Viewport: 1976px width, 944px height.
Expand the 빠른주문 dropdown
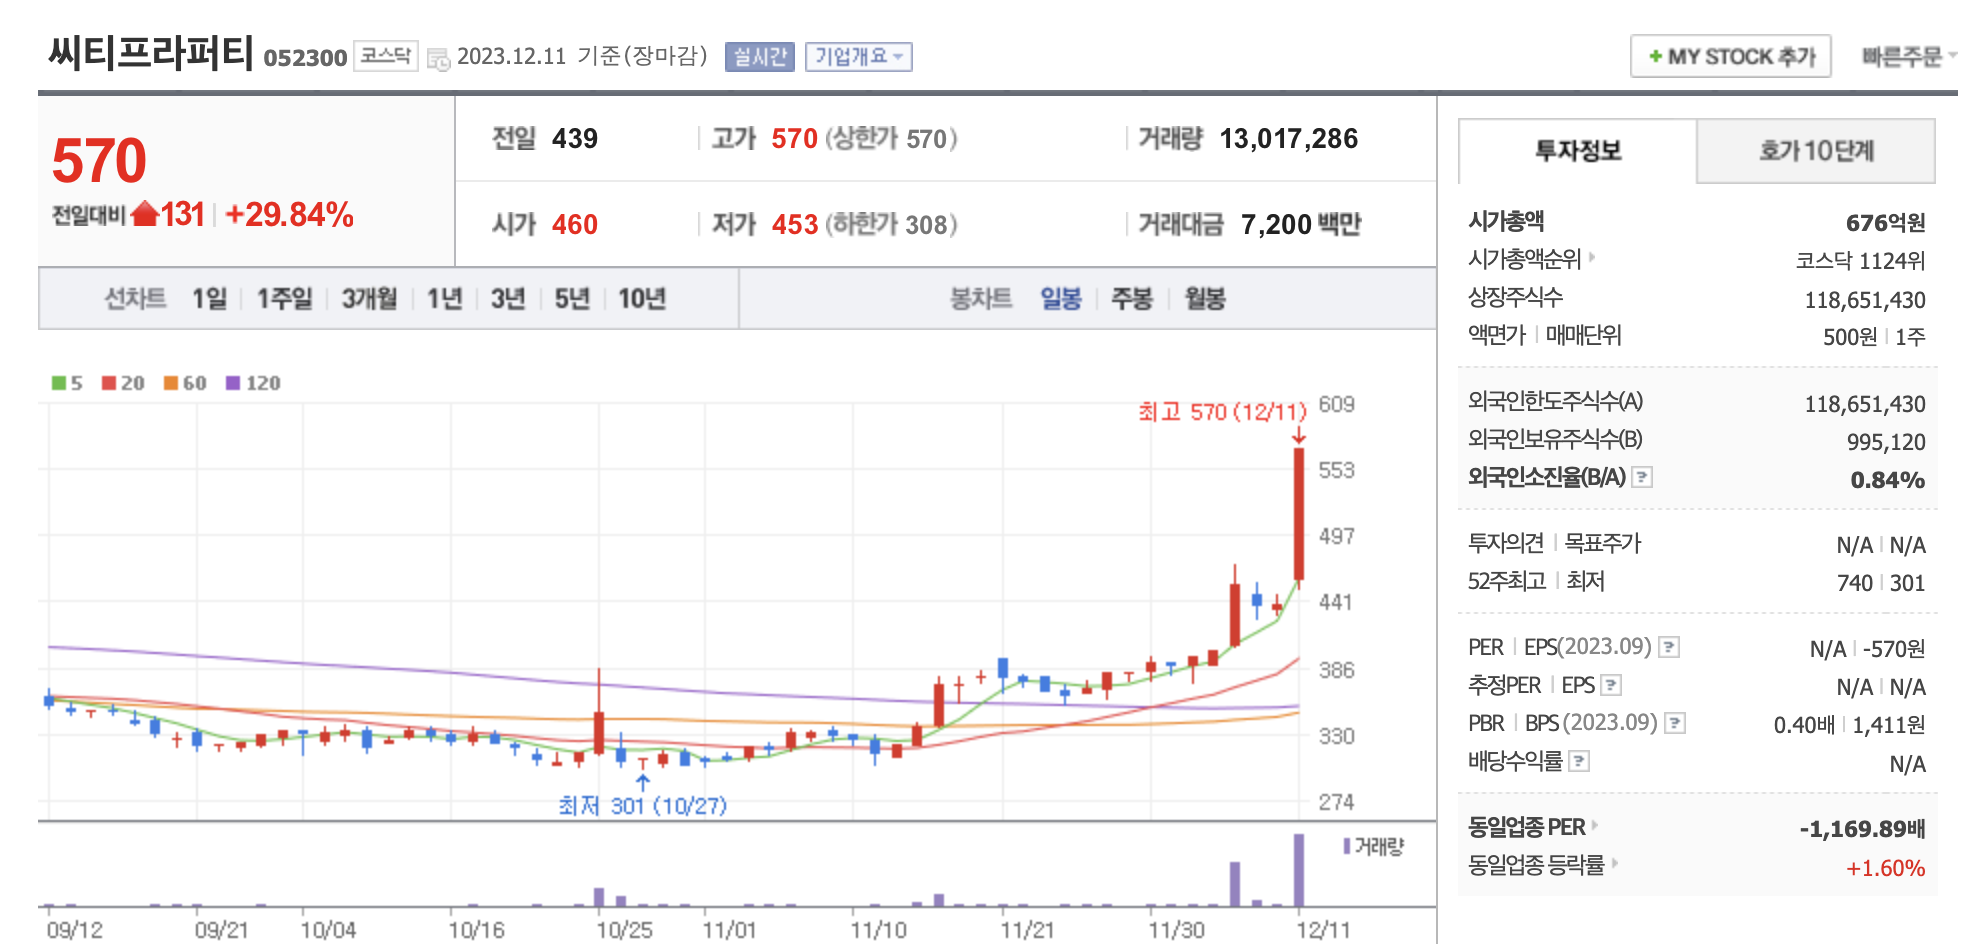click(1908, 57)
